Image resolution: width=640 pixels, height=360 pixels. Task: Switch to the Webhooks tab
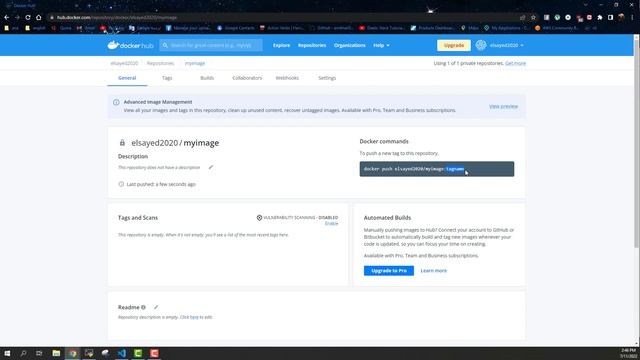[287, 78]
